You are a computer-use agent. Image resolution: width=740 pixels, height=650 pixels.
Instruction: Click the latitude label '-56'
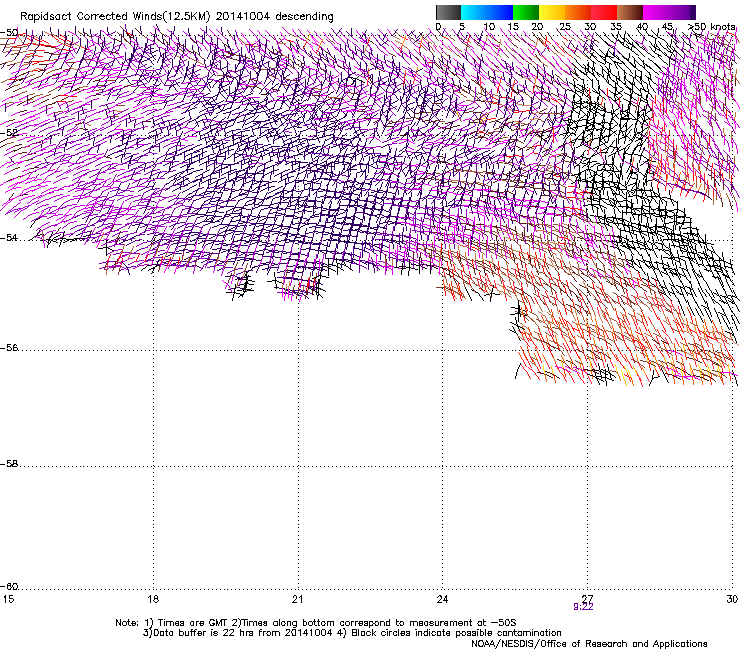pyautogui.click(x=9, y=348)
